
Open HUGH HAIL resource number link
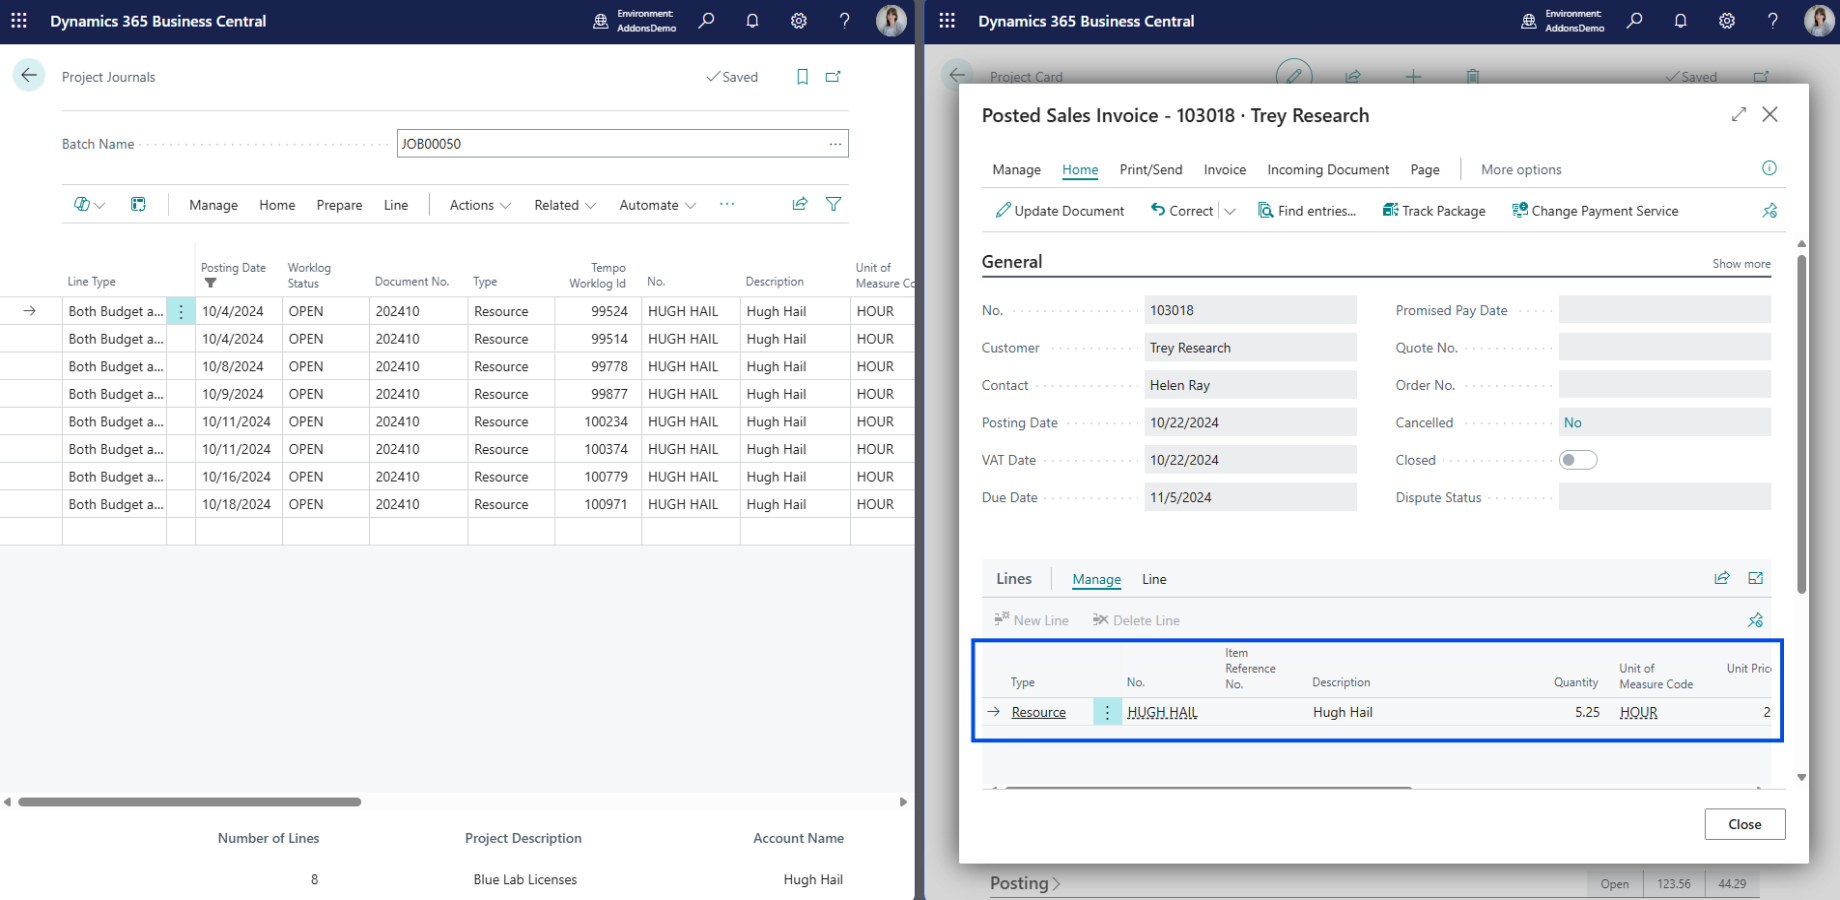[1161, 712]
